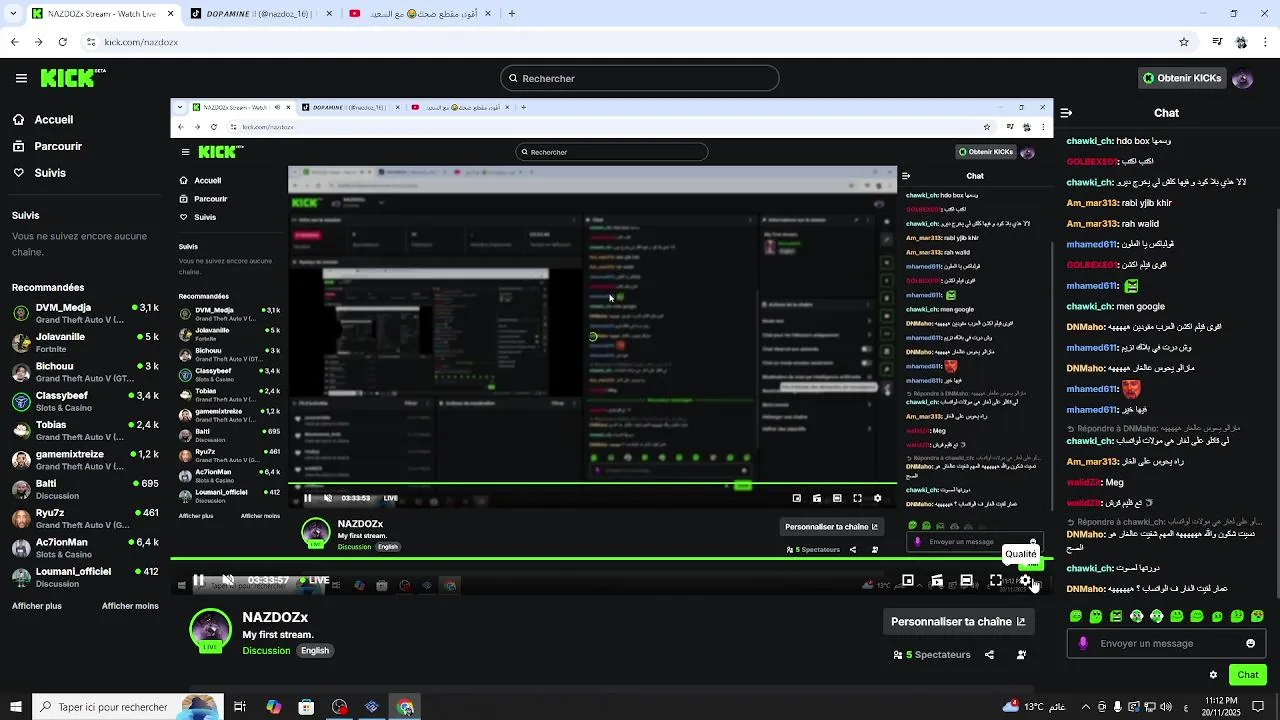Viewport: 1280px width, 720px height.
Task: Reload the page in the browser
Action: tap(63, 42)
